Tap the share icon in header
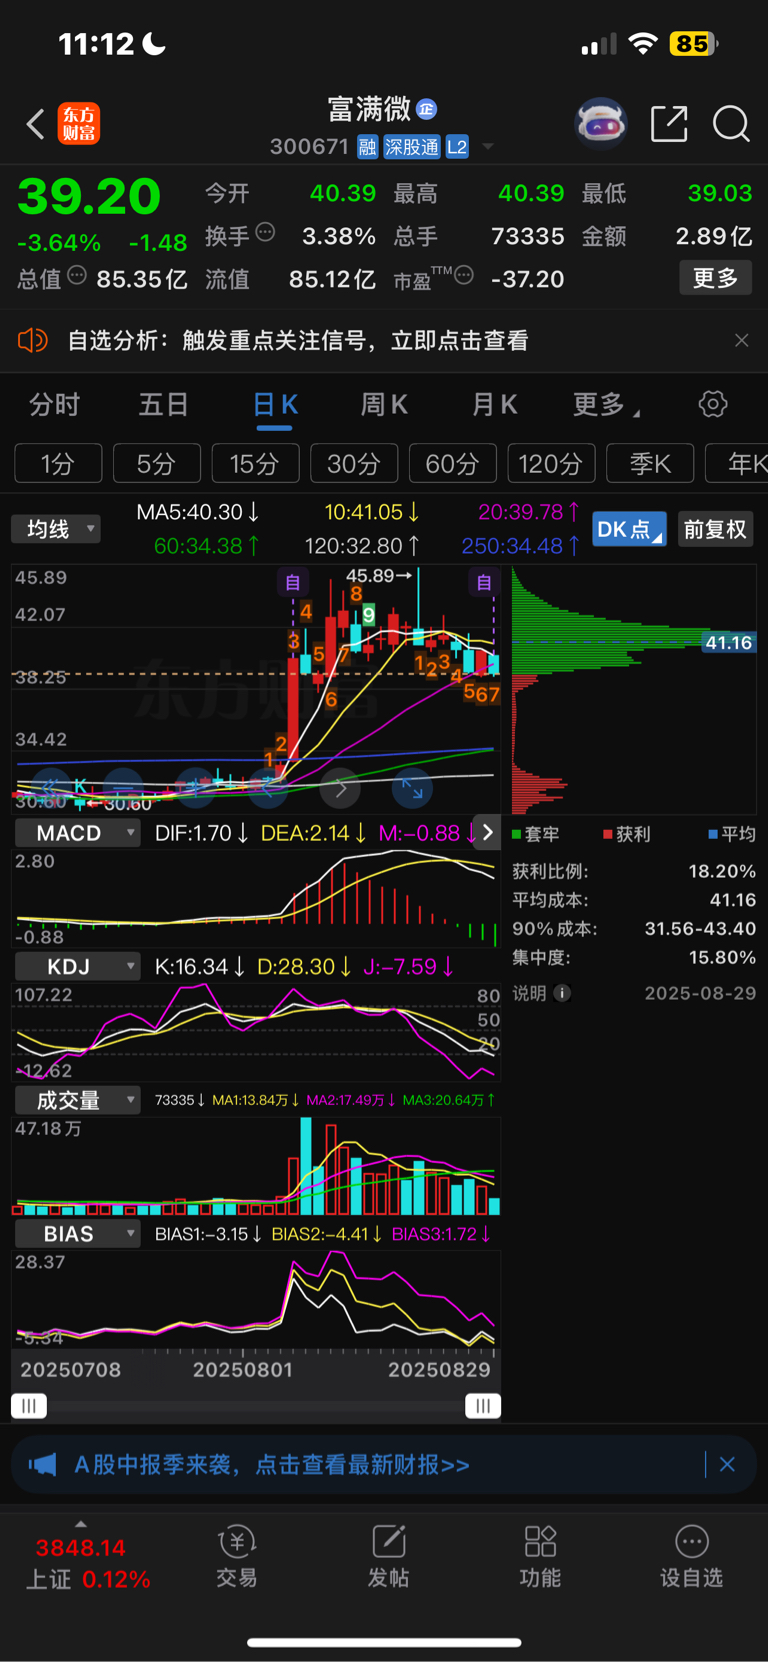 click(669, 124)
